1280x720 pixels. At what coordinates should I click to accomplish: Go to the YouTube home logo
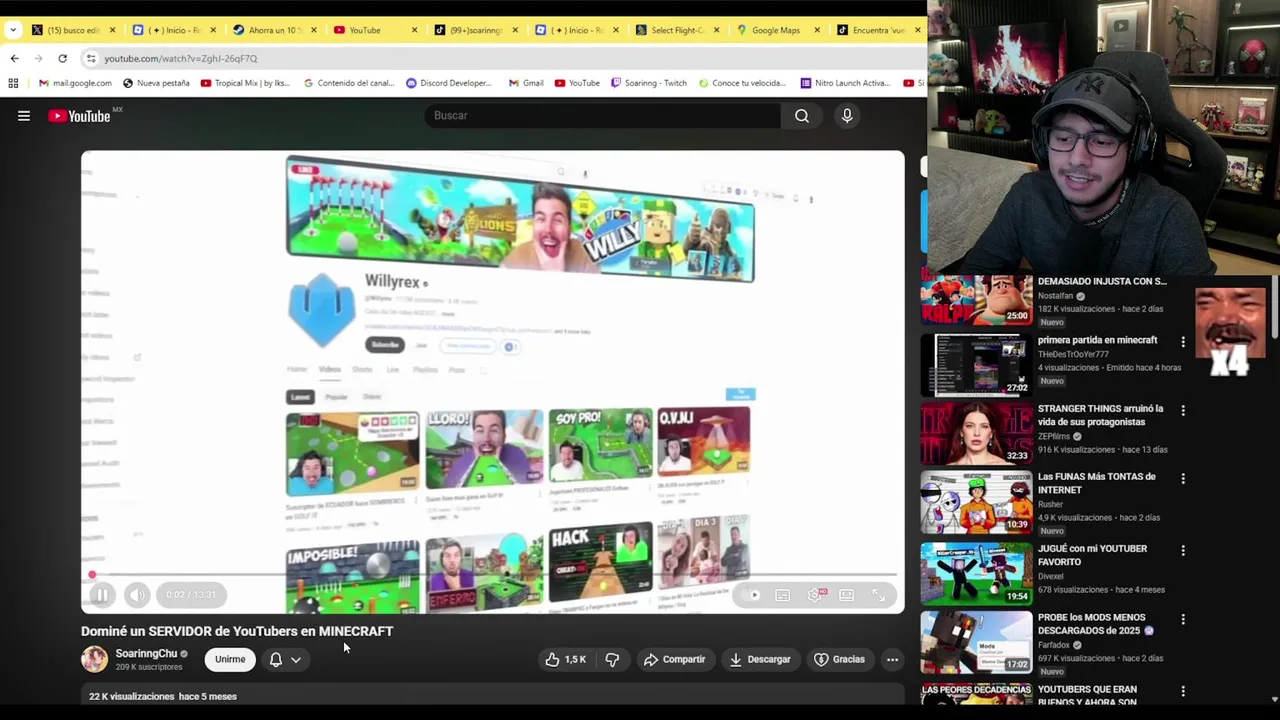pos(79,116)
